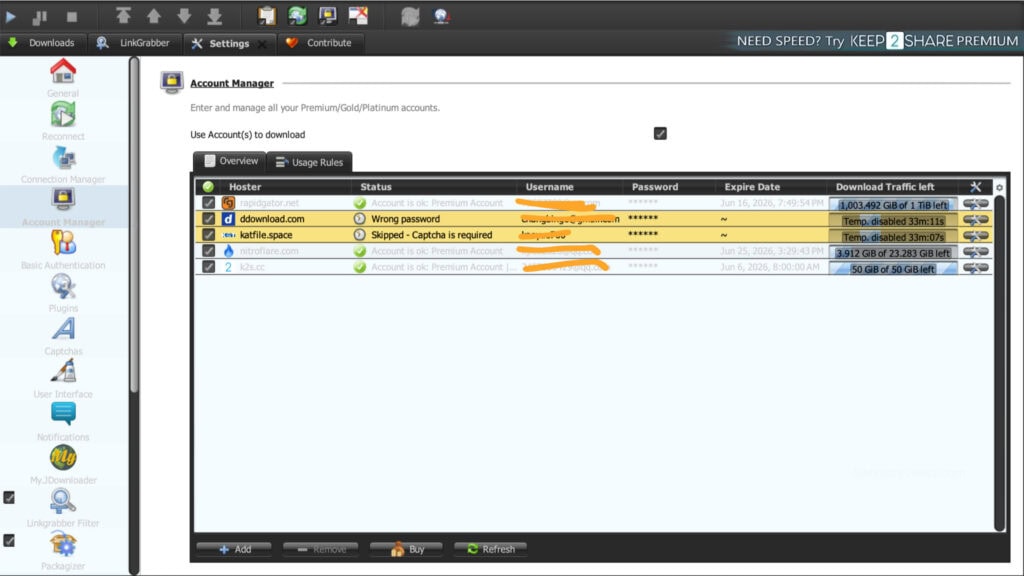This screenshot has width=1024, height=576.
Task: Pause downloads using the pause icon
Action: 40,16
